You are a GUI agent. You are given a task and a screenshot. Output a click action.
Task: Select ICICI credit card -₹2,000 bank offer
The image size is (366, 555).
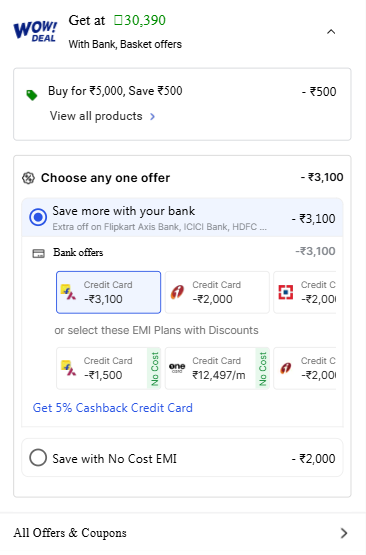tap(217, 292)
